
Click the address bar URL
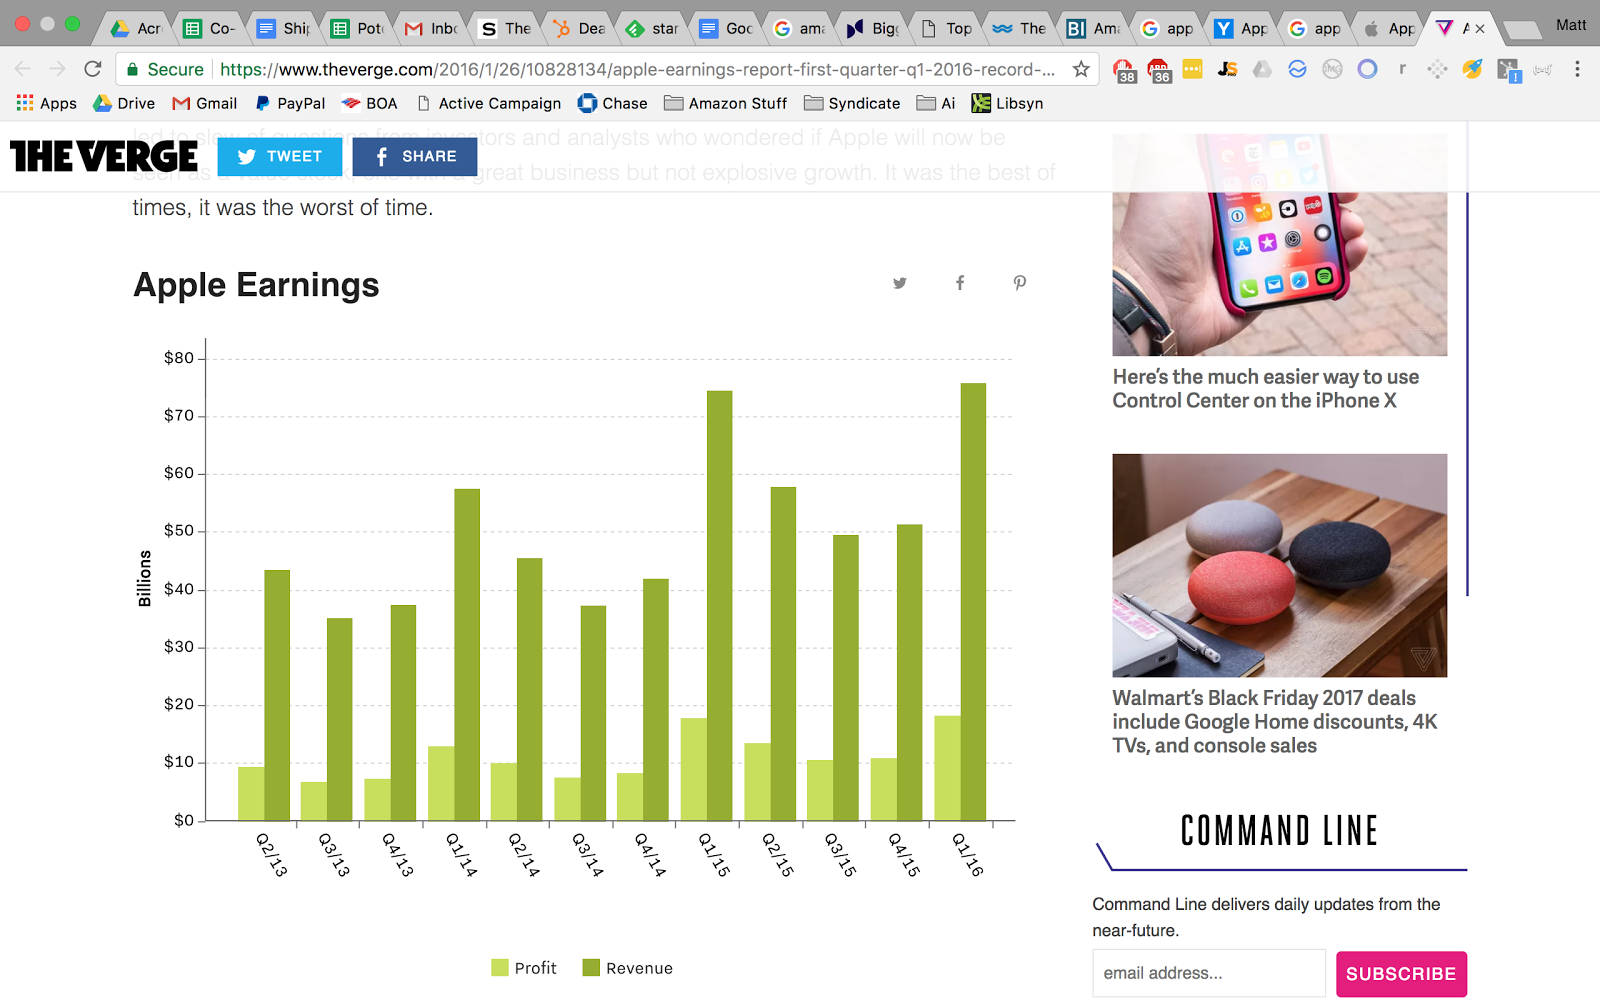pyautogui.click(x=637, y=69)
